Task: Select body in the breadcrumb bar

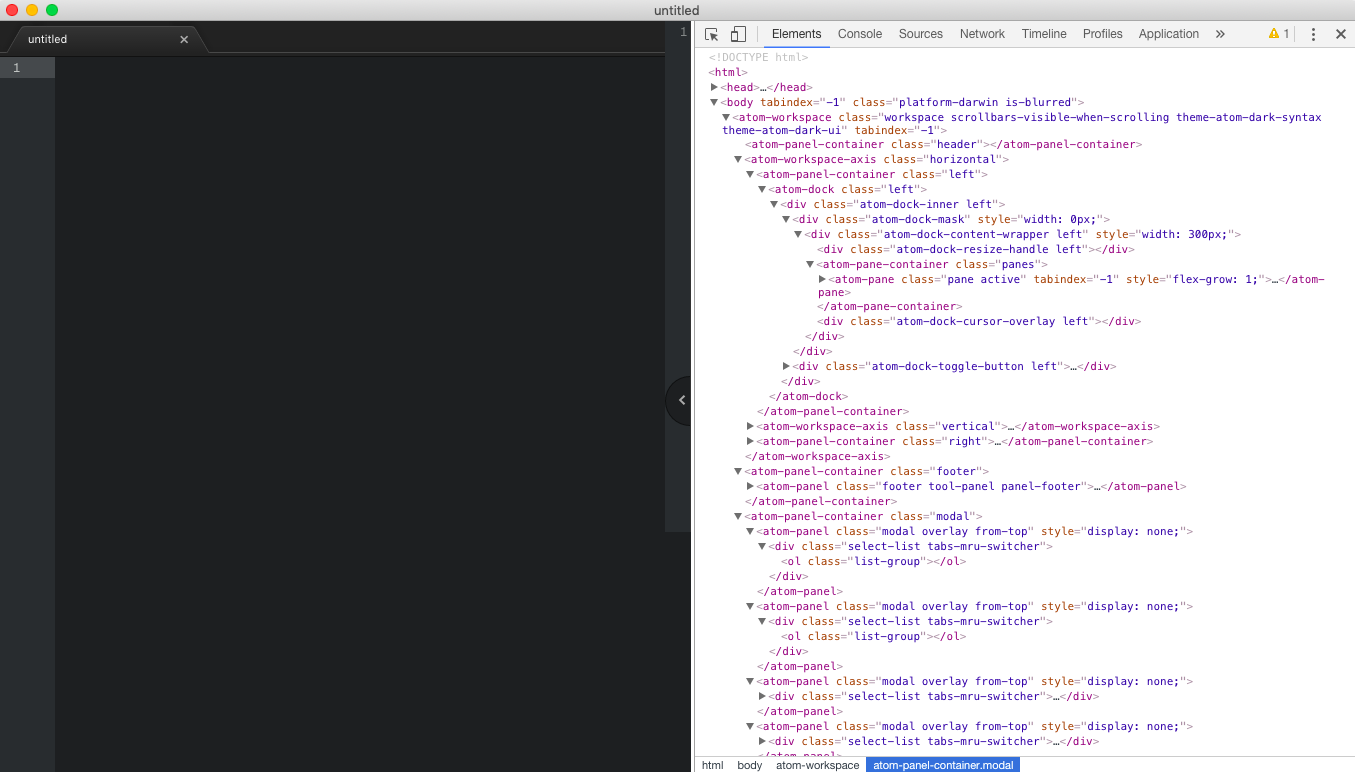Action: (x=749, y=765)
